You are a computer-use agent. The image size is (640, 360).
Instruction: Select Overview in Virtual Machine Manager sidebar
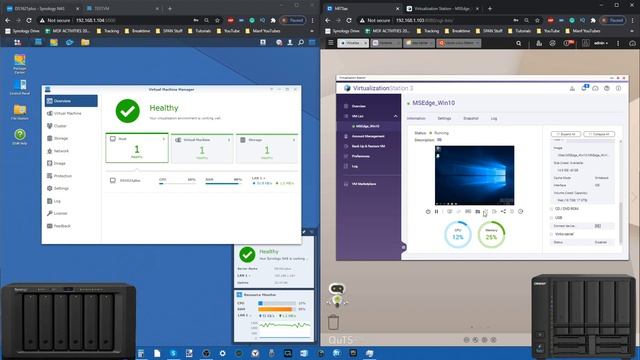click(x=71, y=101)
